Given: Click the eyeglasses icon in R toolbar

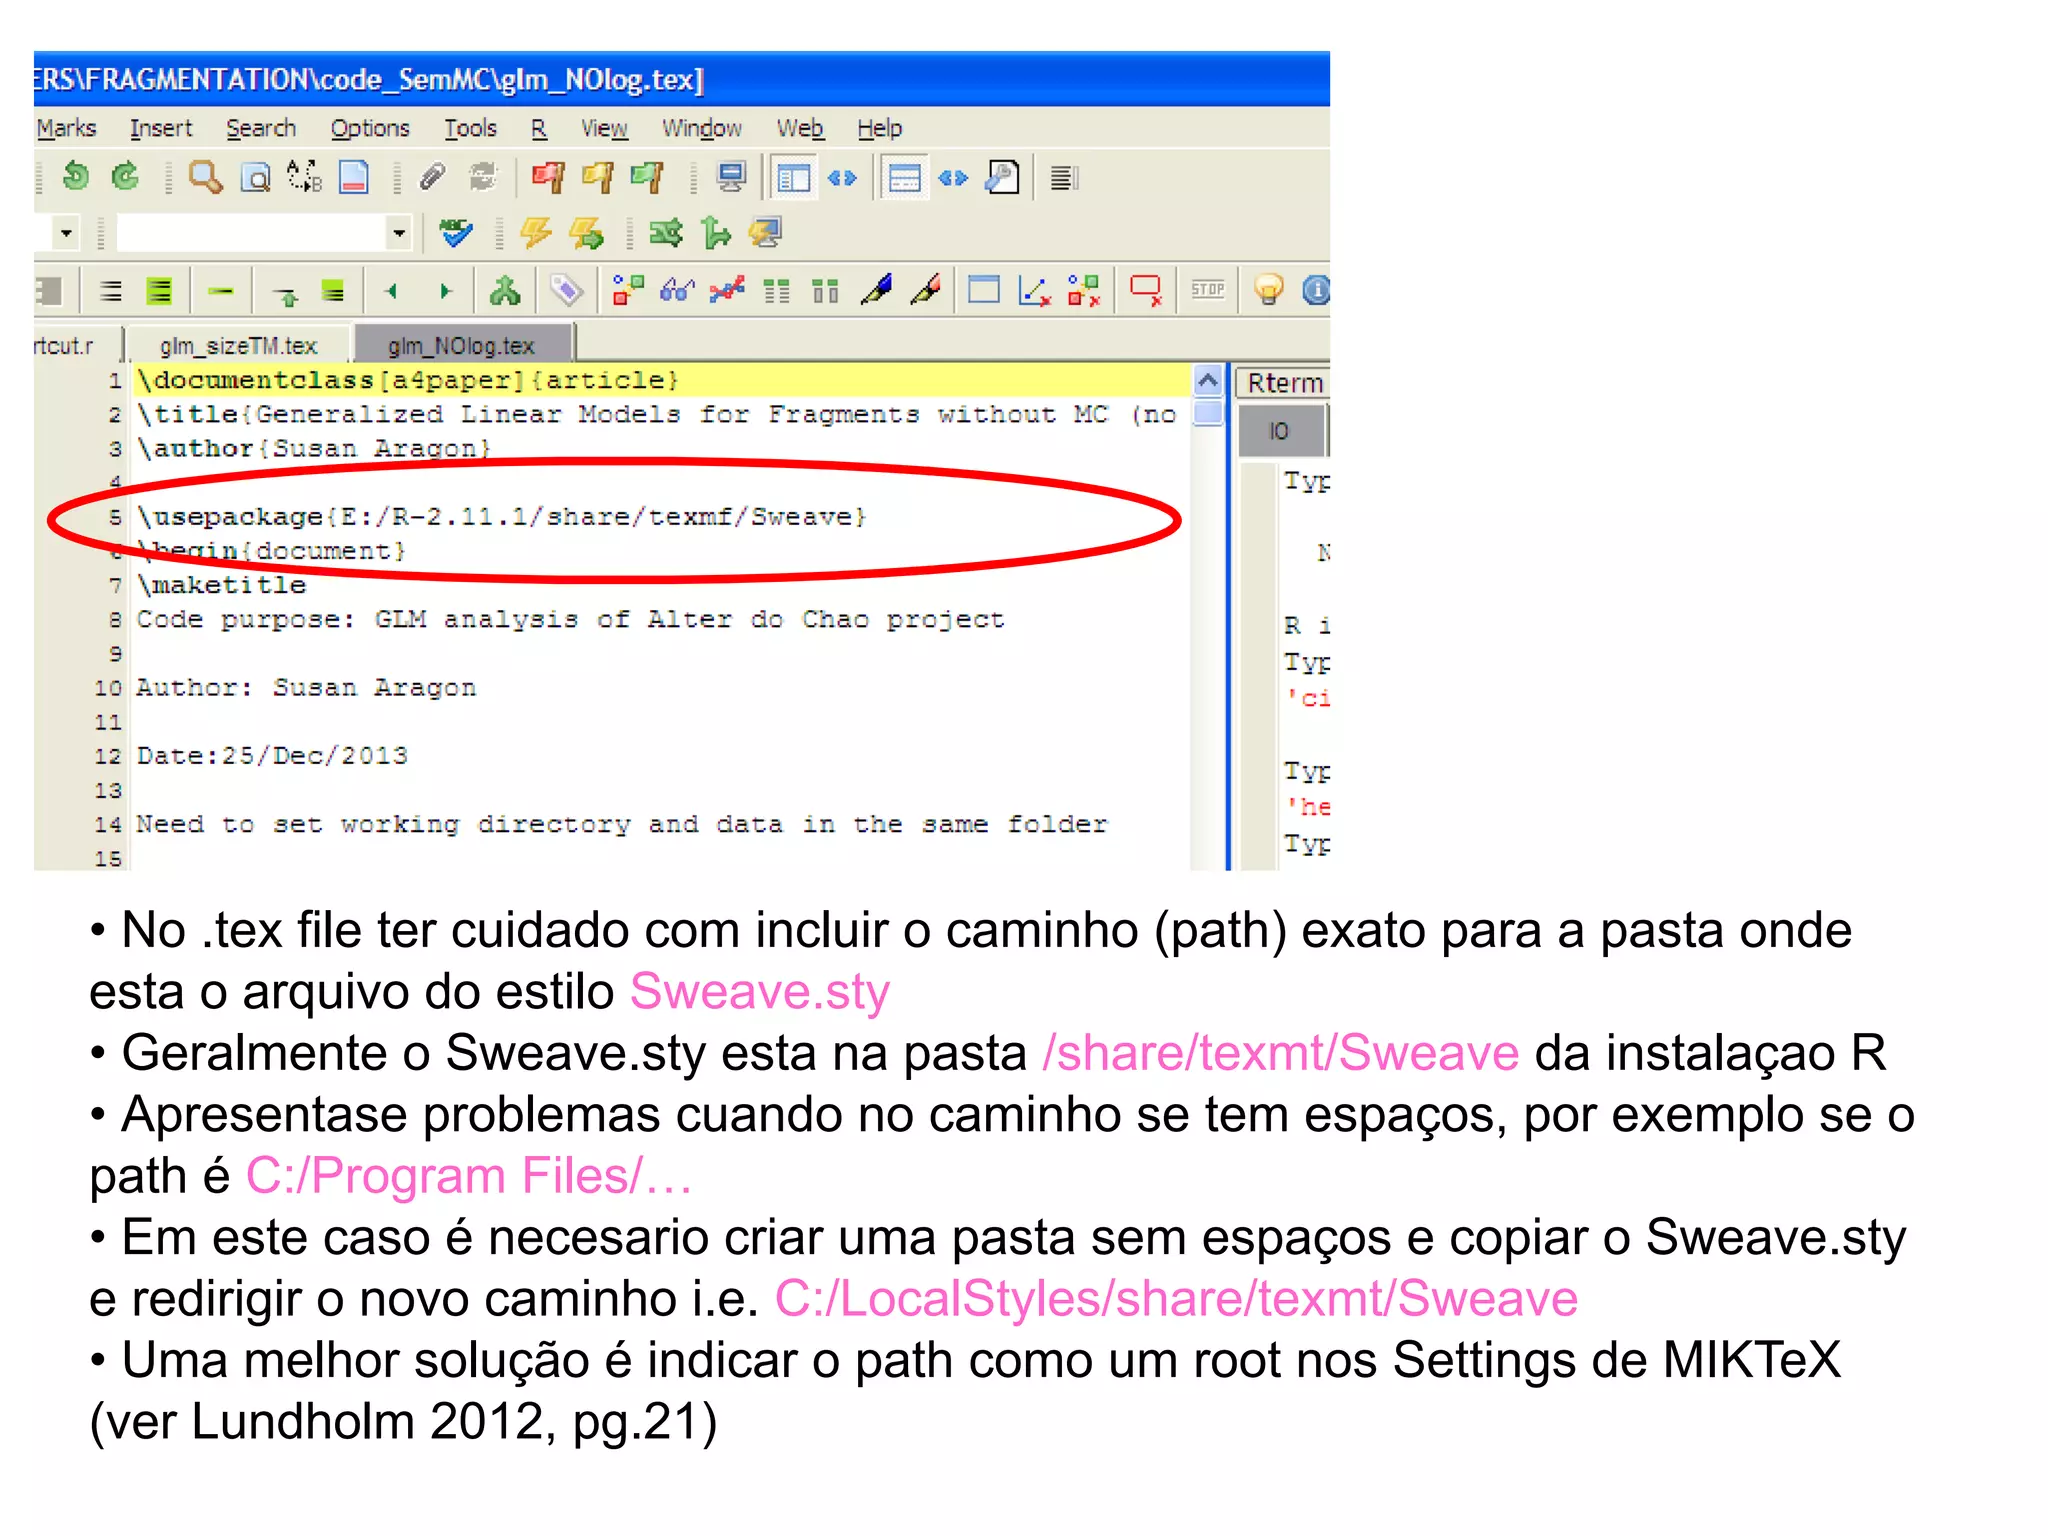Looking at the screenshot, I should tap(677, 291).
